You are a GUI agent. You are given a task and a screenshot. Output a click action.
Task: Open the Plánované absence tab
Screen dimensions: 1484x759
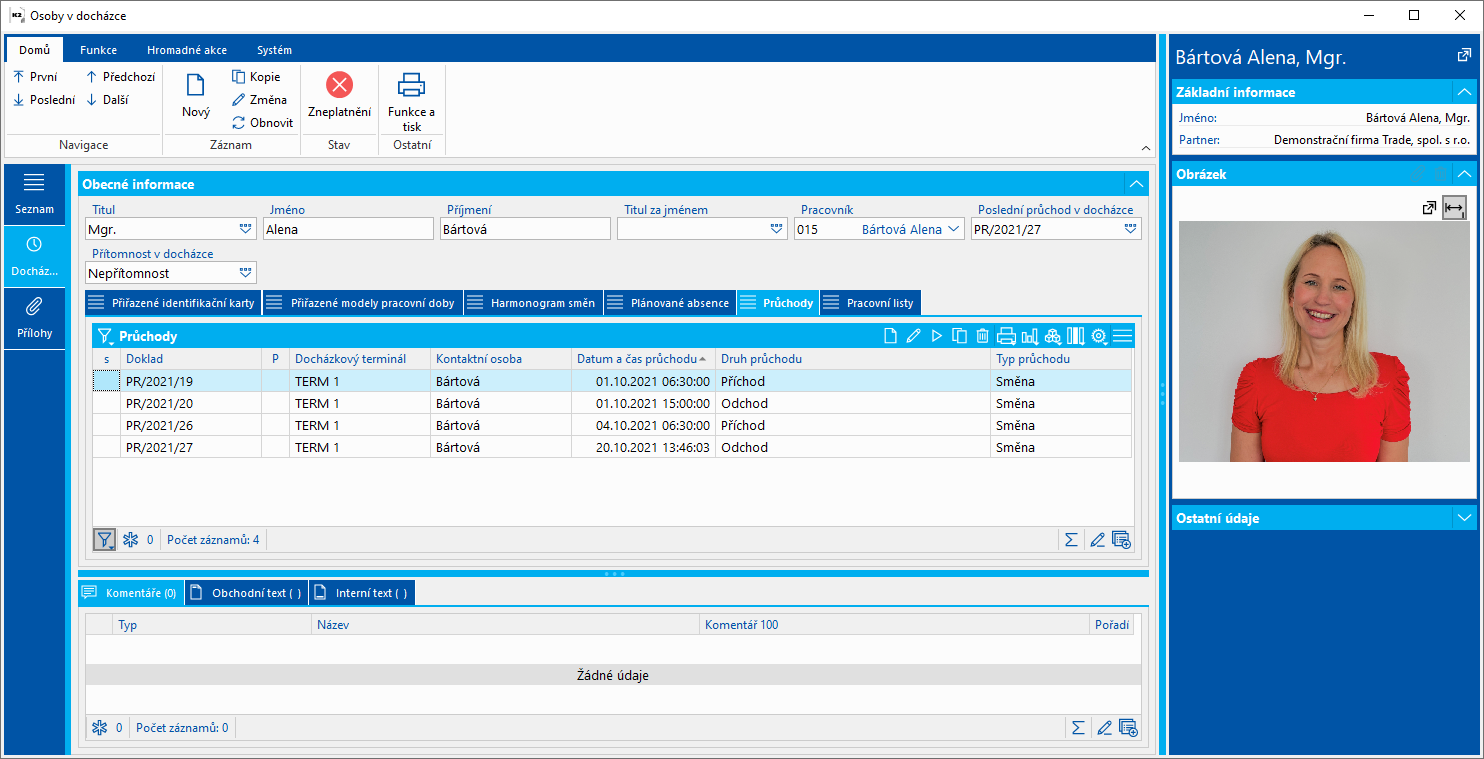tap(670, 303)
